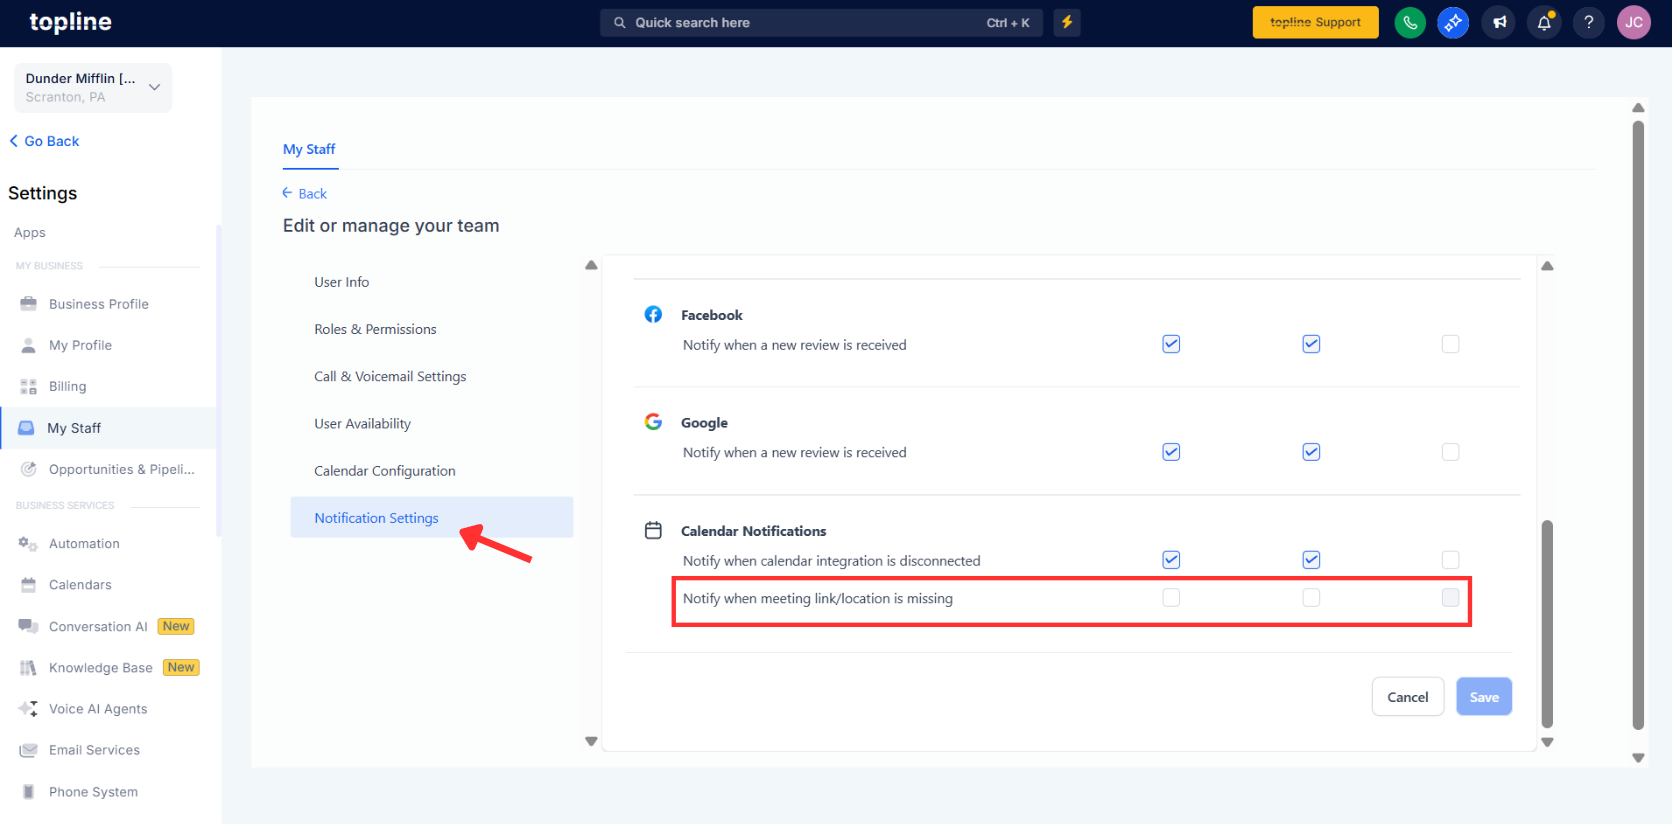Check third Google review notification checkbox

point(1450,452)
